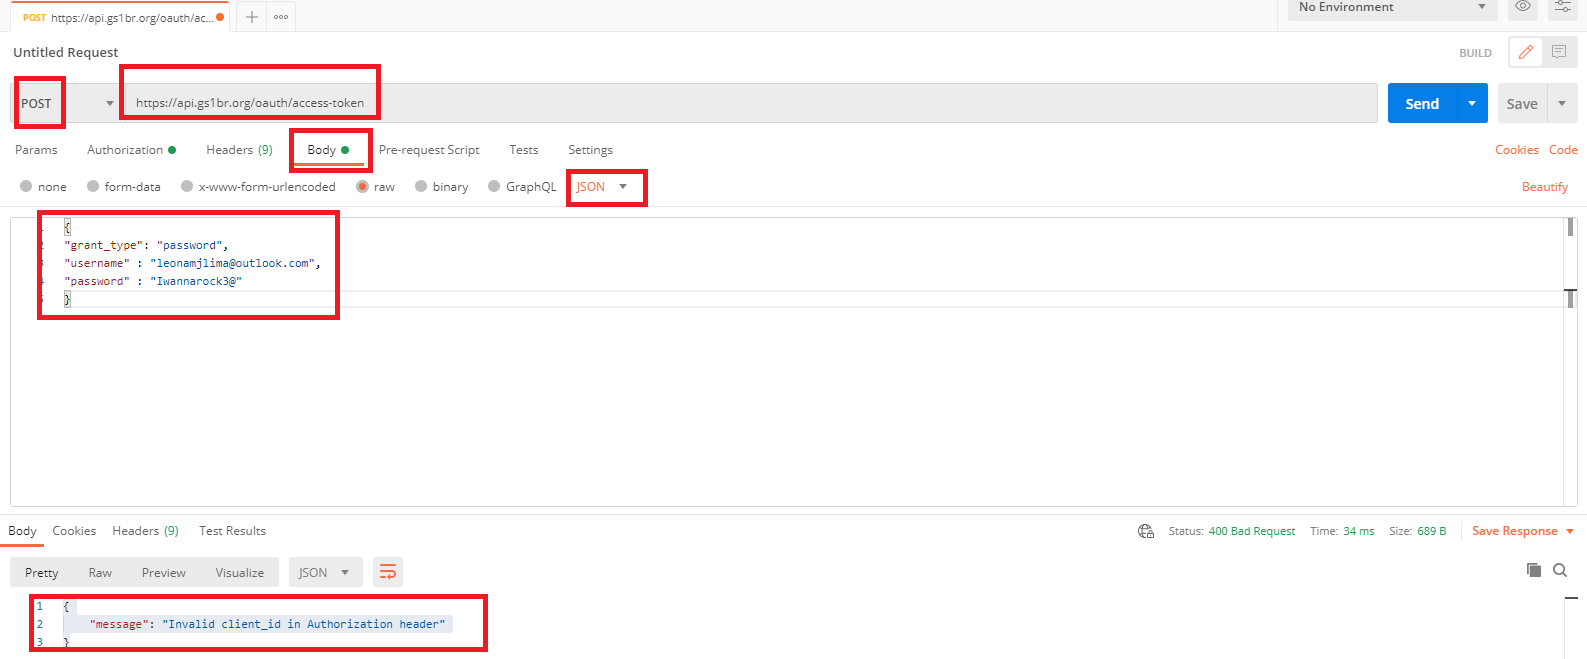The image size is (1587, 659).
Task: Click the Beautify link
Action: (1544, 187)
